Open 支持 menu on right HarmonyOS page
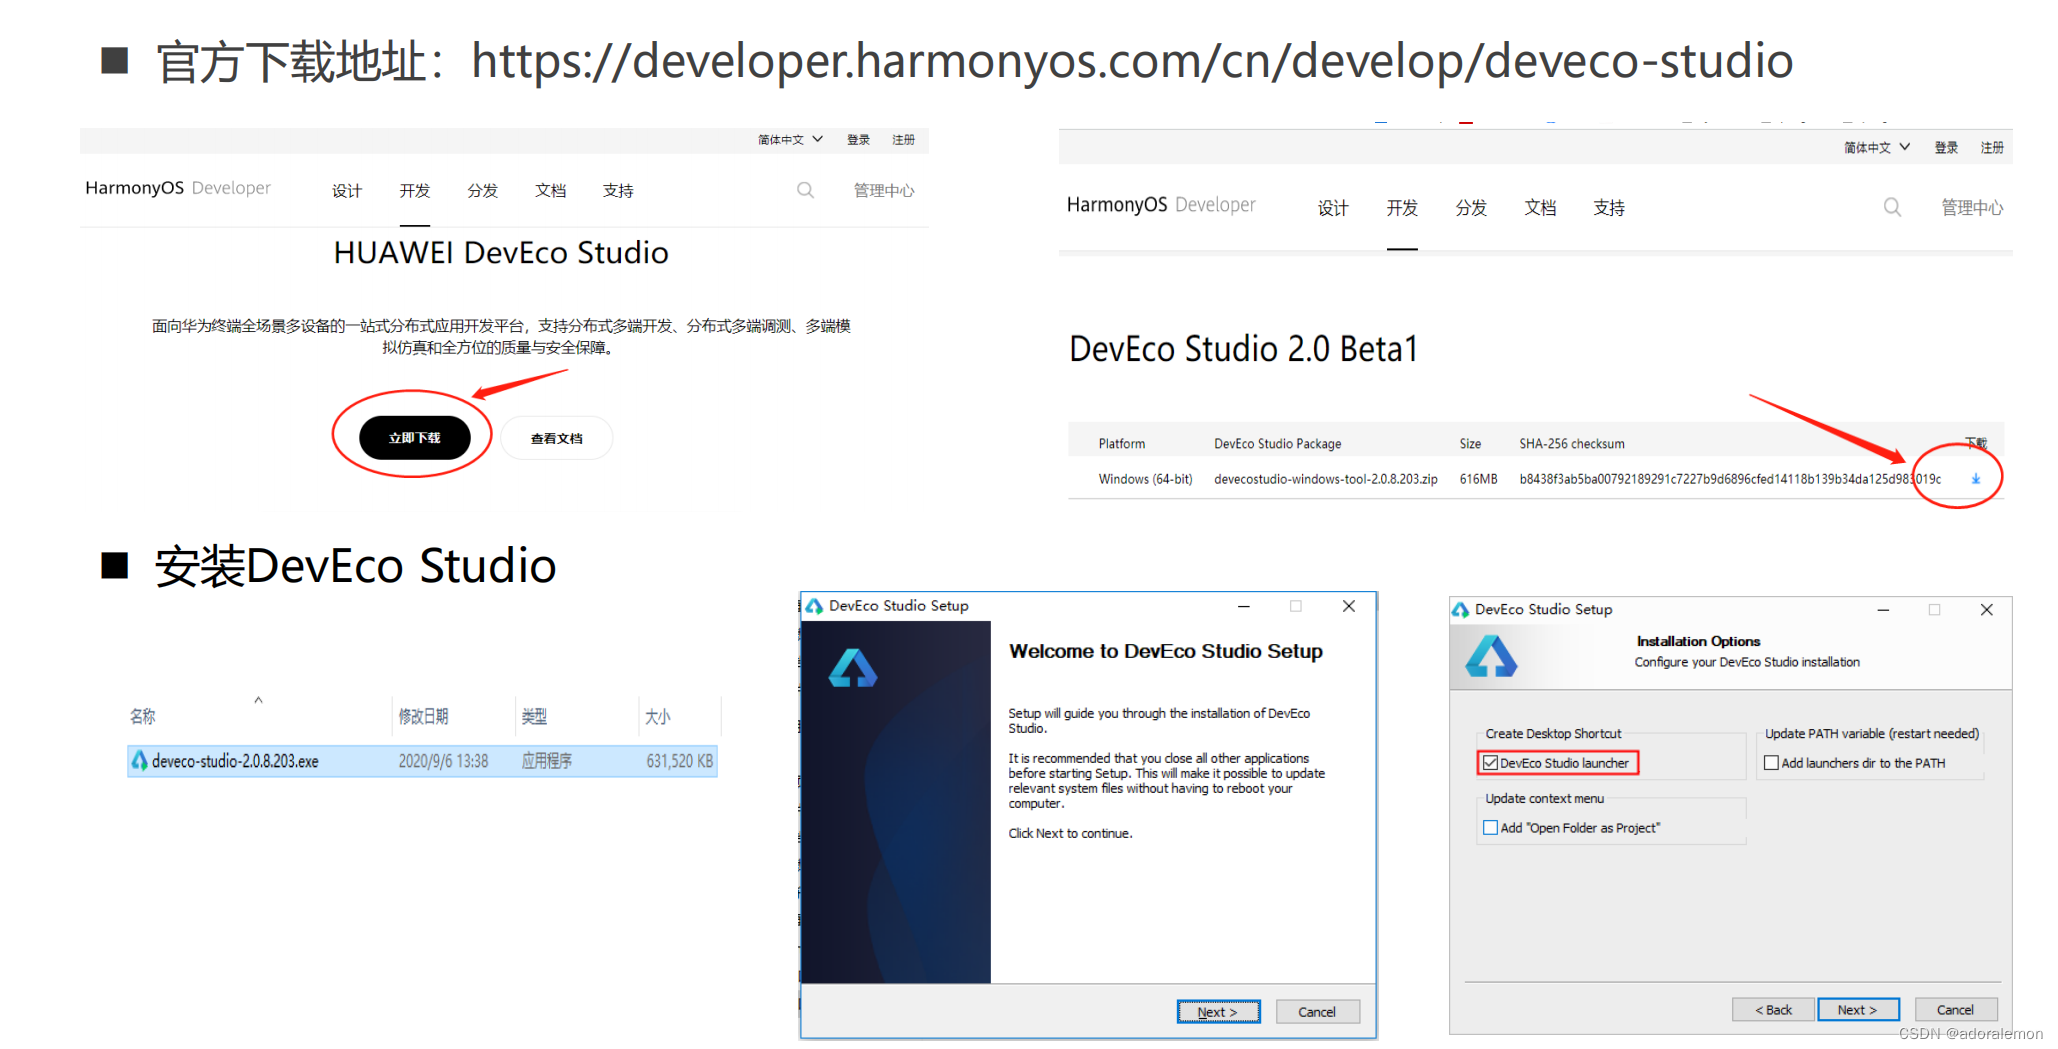The height and width of the screenshot is (1049, 2058). pos(1609,208)
